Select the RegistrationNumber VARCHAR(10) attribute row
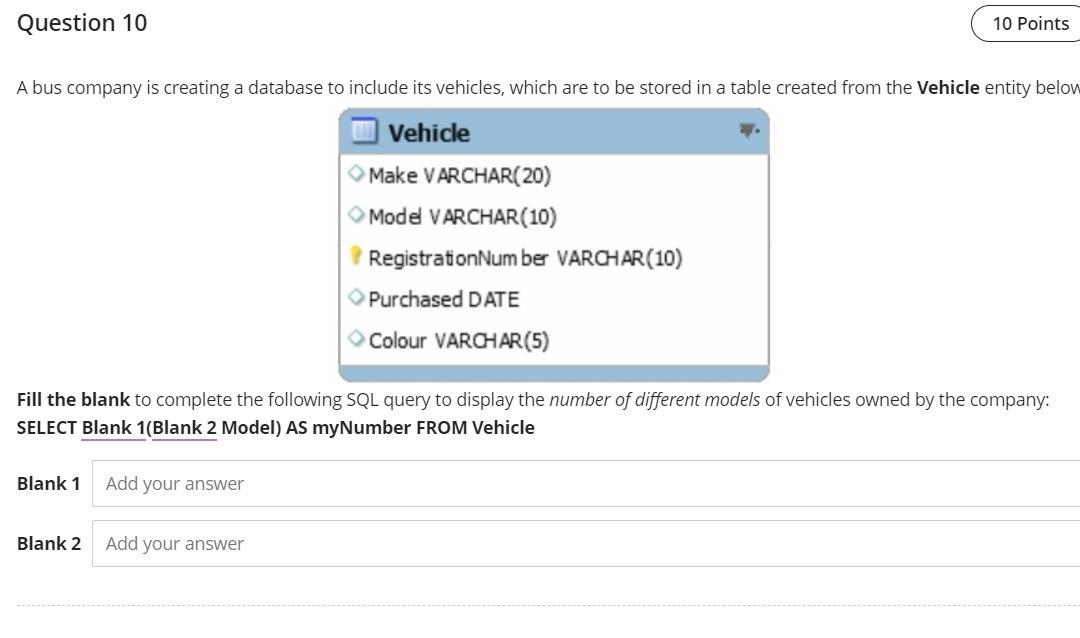This screenshot has width=1080, height=638. coord(525,257)
